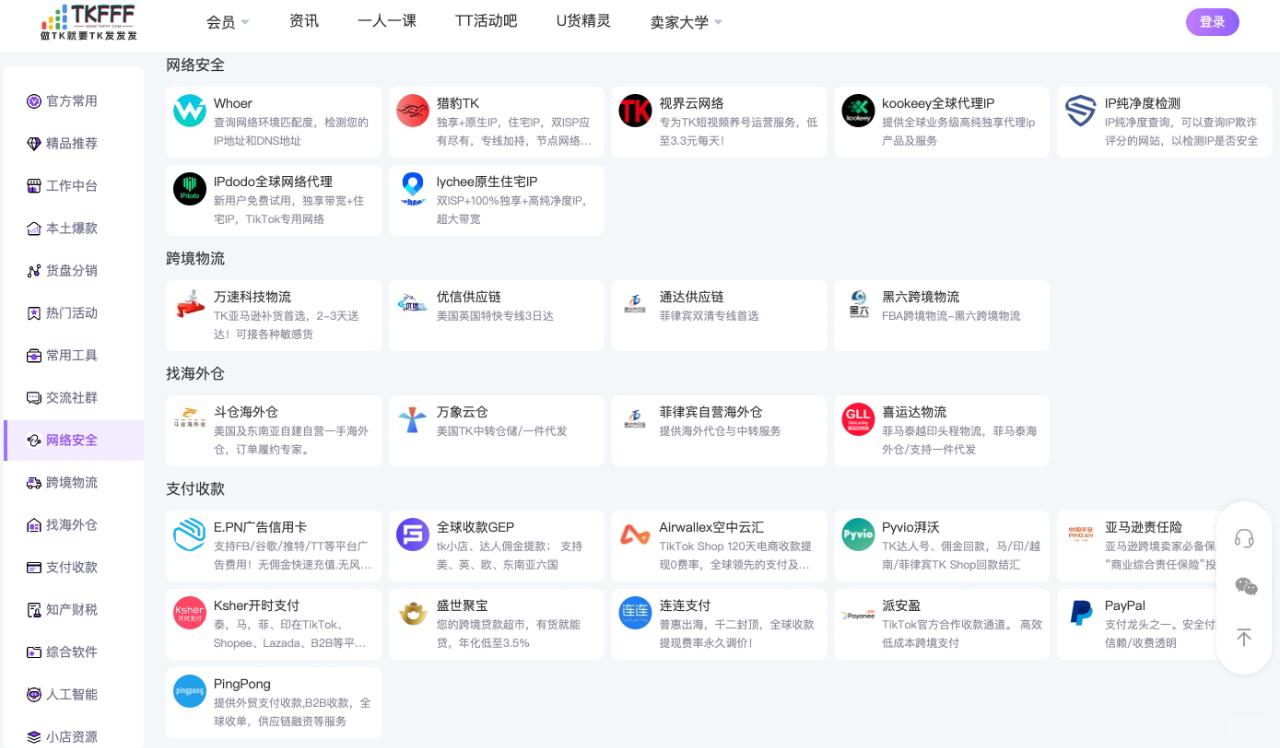
Task: Open the 菲律宾自营海外仓 card title
Action: (x=710, y=412)
